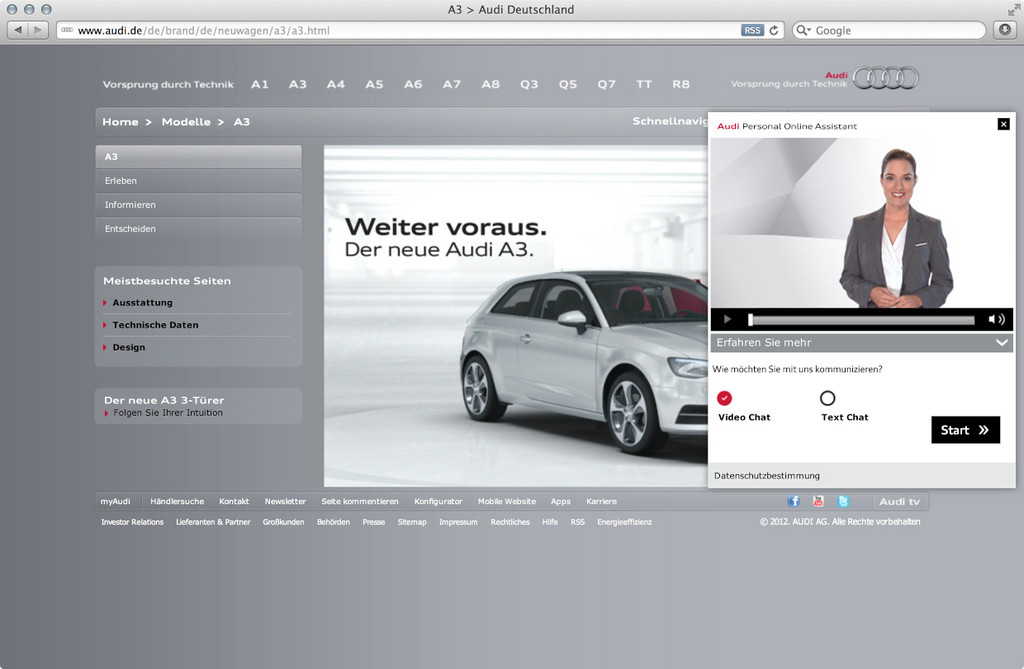The image size is (1024, 669).
Task: Open the Schnellnavigation dropdown
Action: point(670,122)
